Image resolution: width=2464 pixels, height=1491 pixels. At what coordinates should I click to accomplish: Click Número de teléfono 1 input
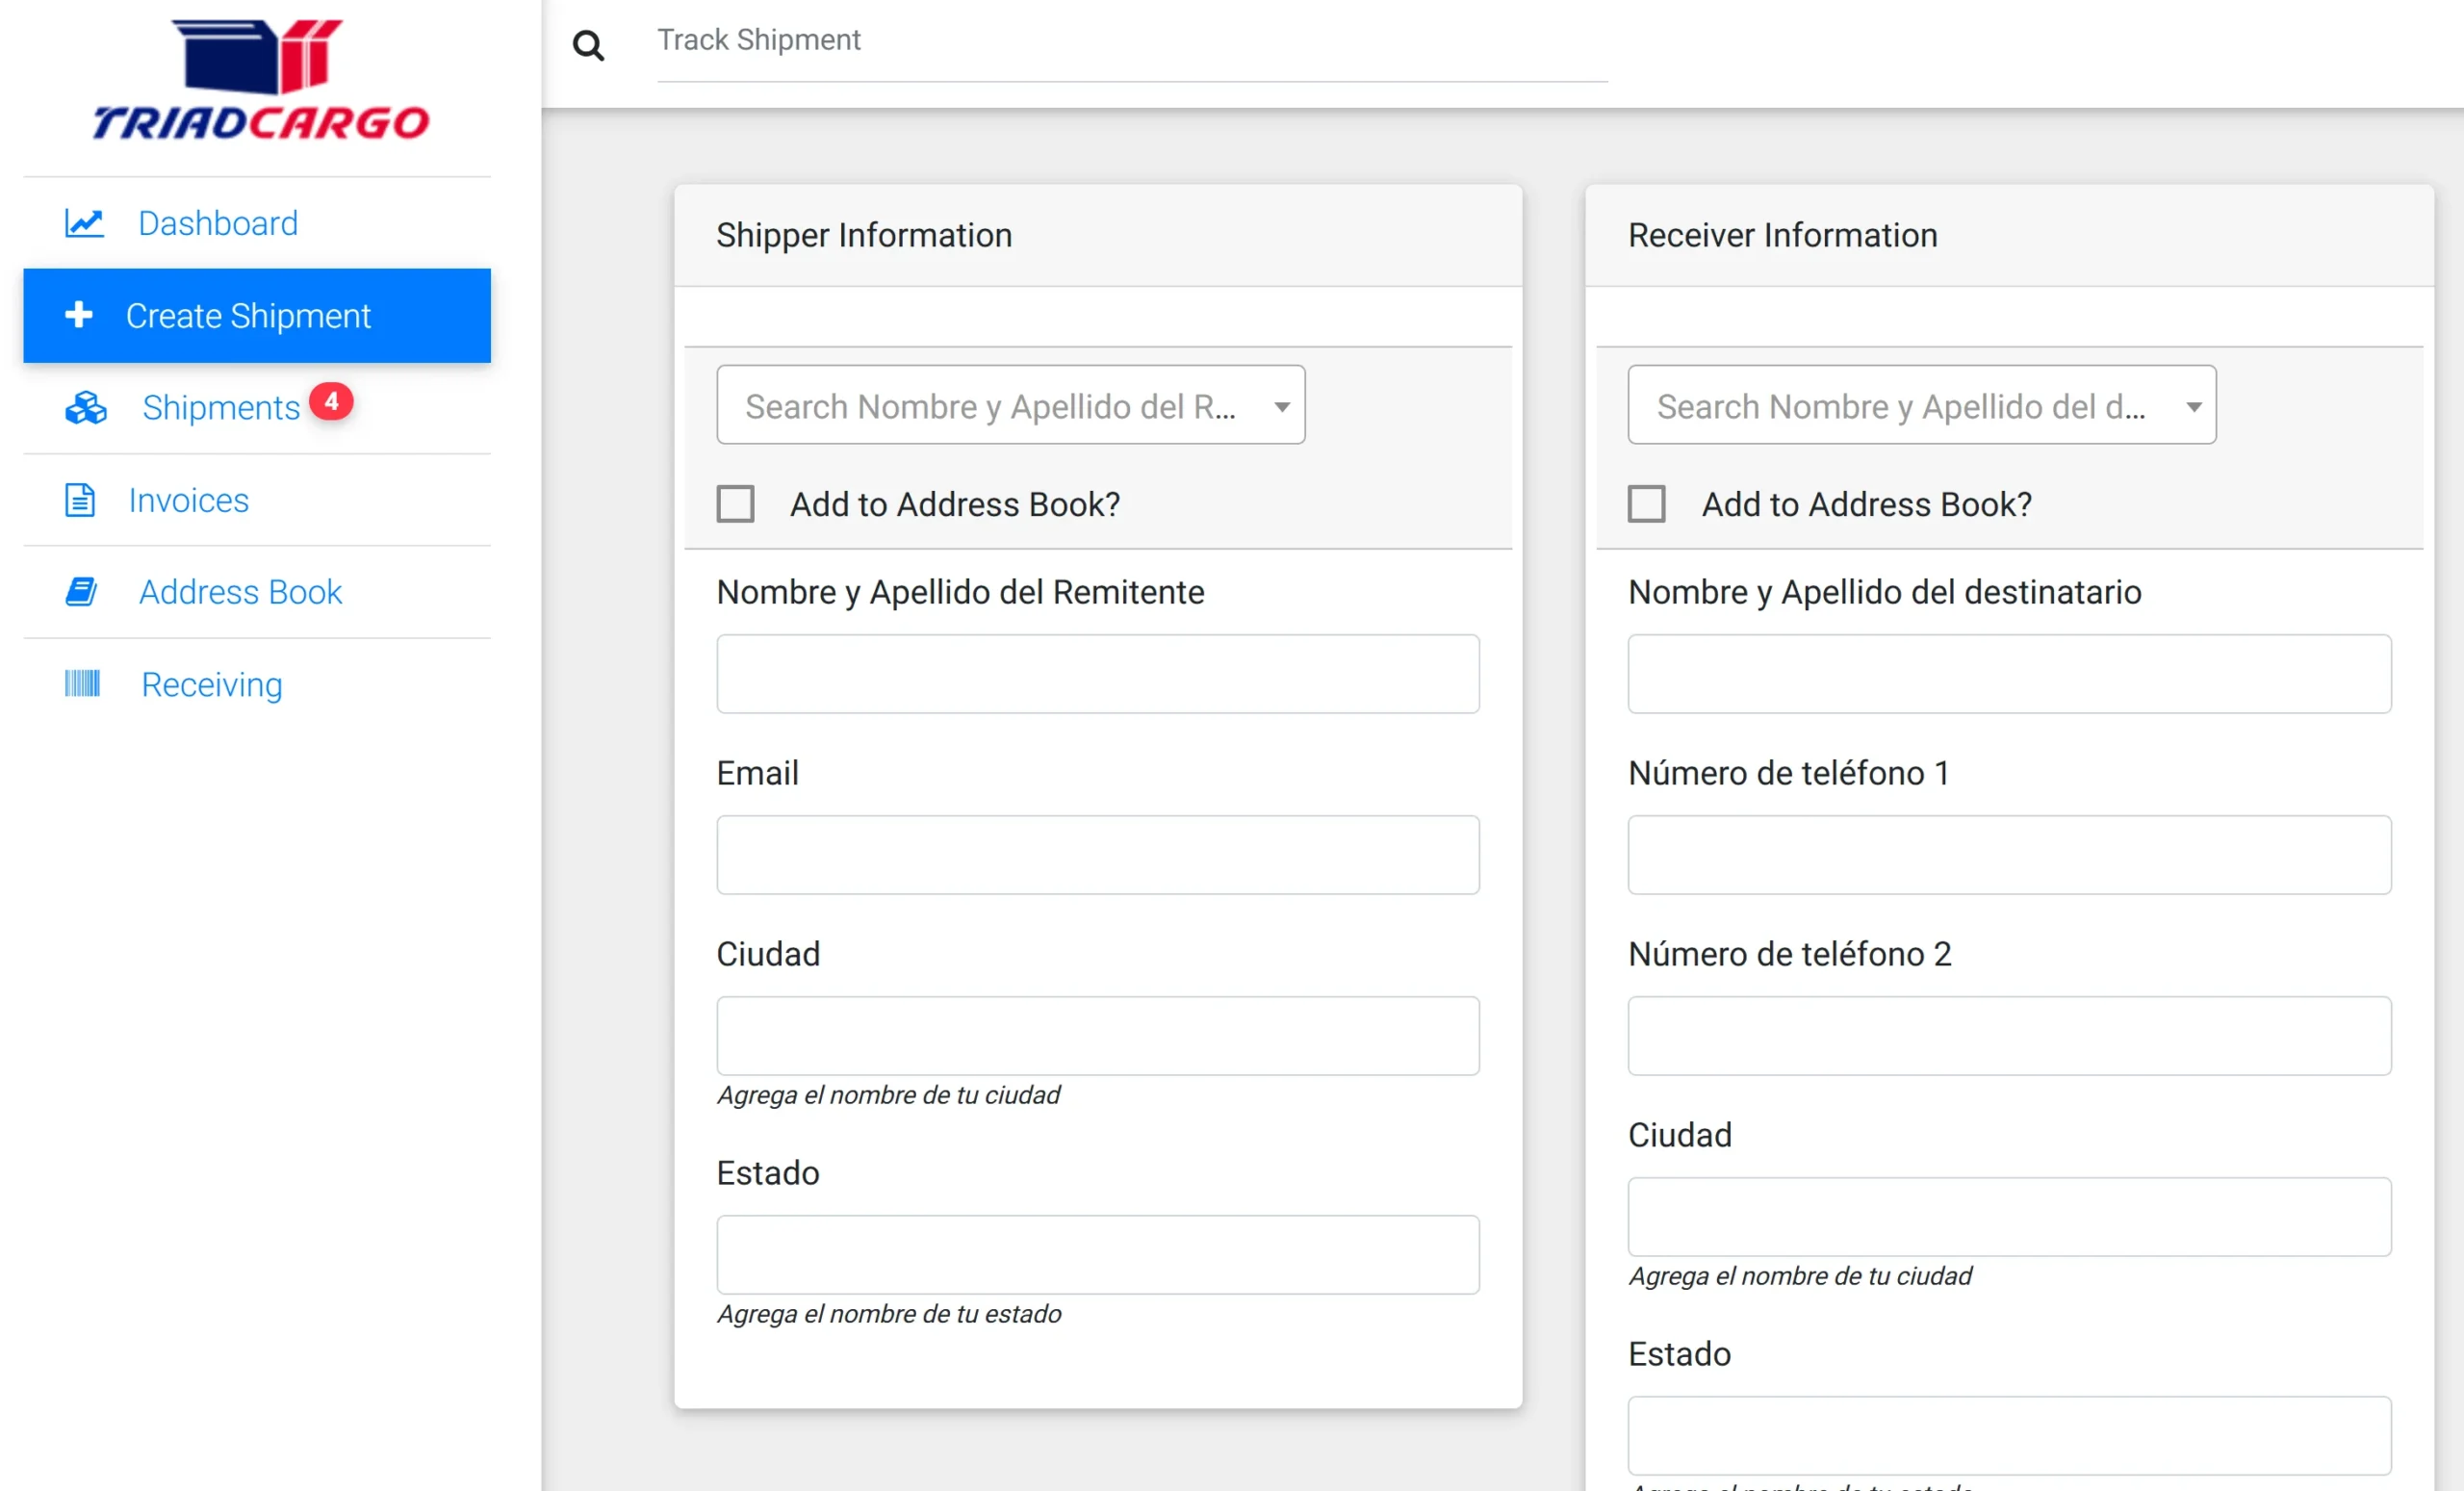coord(2009,855)
